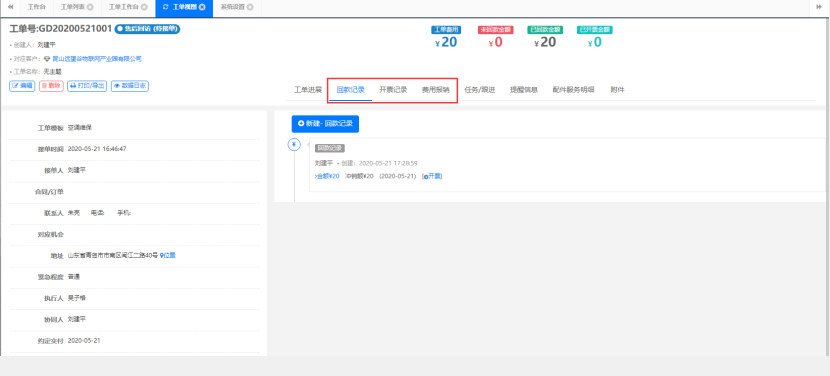830x376 pixels.
Task: Click 紧急程度 value 普通
Action: click(74, 276)
